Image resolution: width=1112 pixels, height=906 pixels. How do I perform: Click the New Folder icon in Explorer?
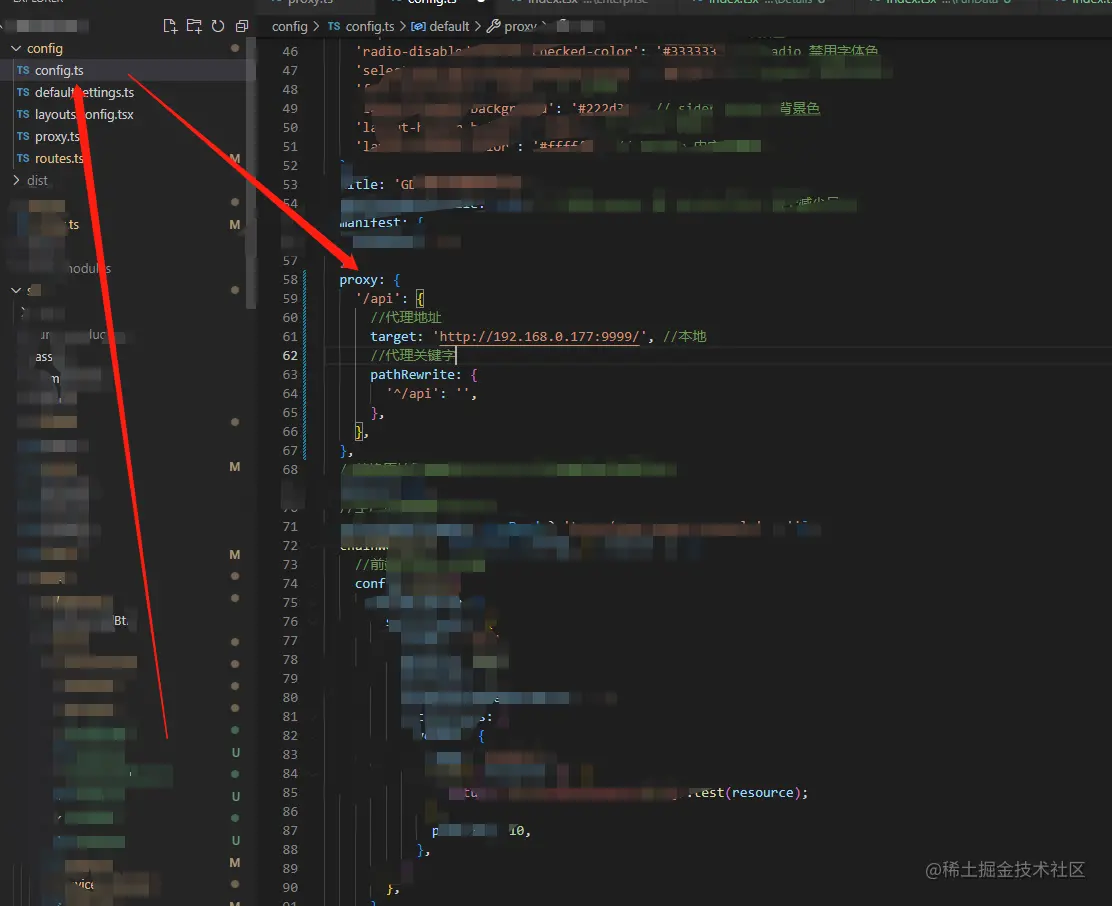click(x=194, y=26)
